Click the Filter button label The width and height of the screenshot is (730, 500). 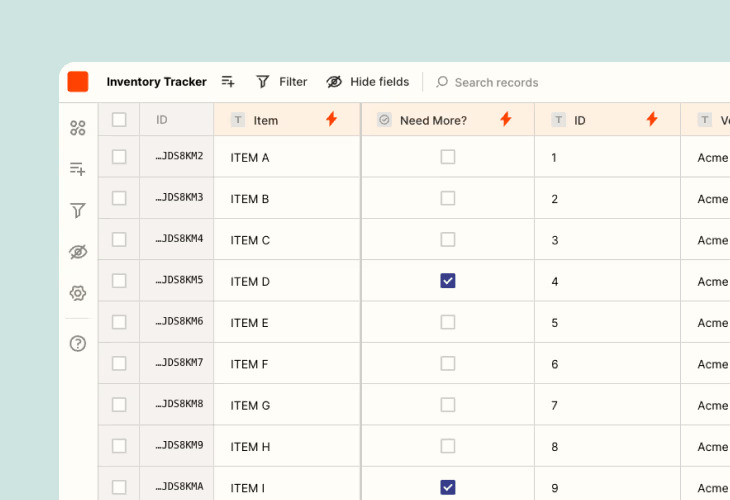click(x=293, y=82)
